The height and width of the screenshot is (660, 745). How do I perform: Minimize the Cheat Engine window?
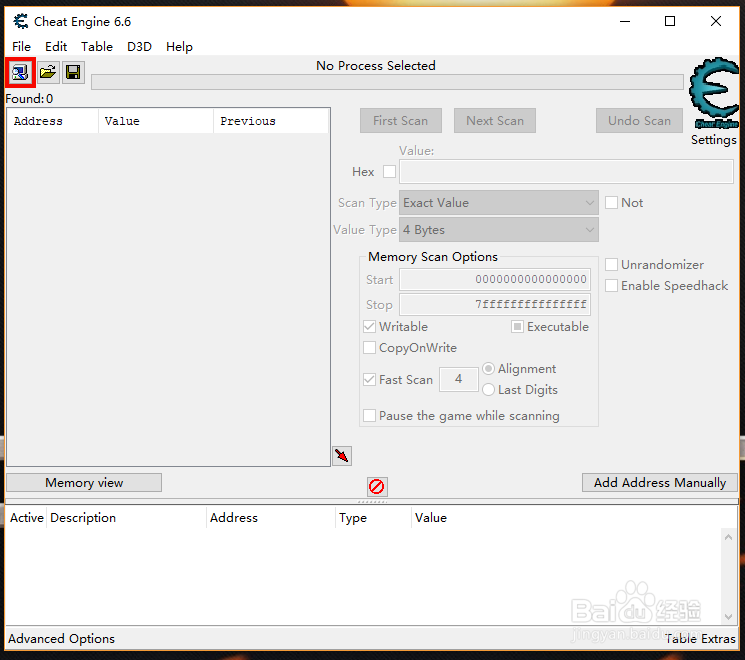point(625,21)
